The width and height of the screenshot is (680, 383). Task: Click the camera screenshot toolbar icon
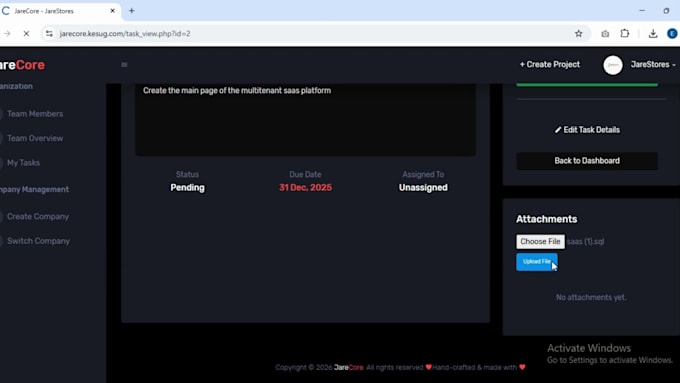coord(605,33)
